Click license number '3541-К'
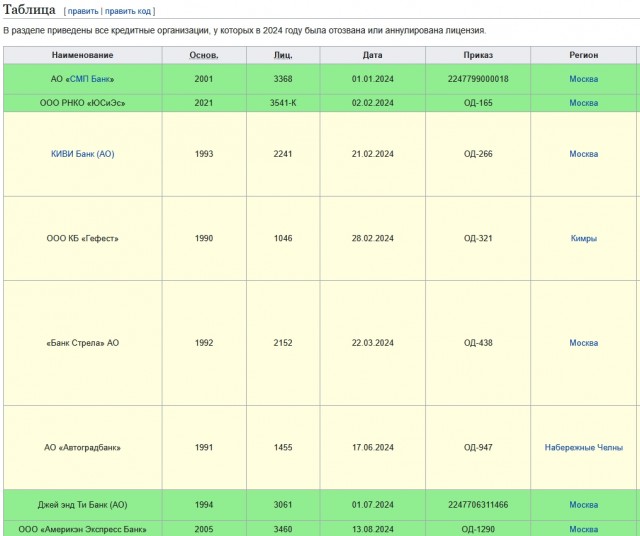The height and width of the screenshot is (536, 640). [x=283, y=103]
